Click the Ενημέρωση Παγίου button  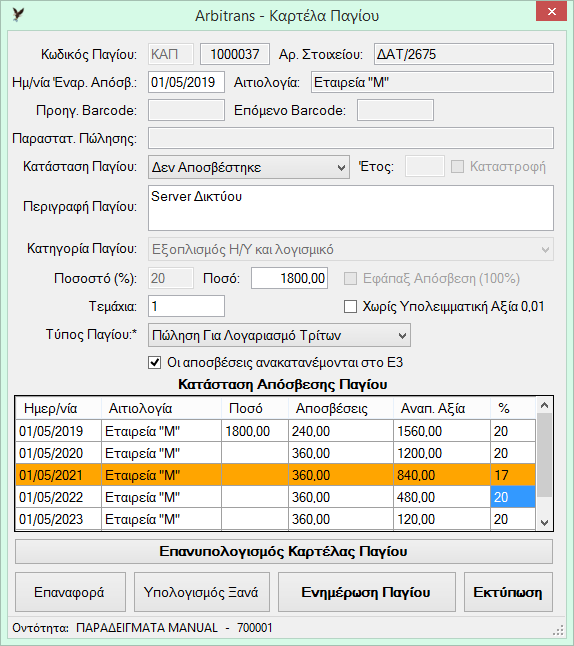pyautogui.click(x=367, y=592)
